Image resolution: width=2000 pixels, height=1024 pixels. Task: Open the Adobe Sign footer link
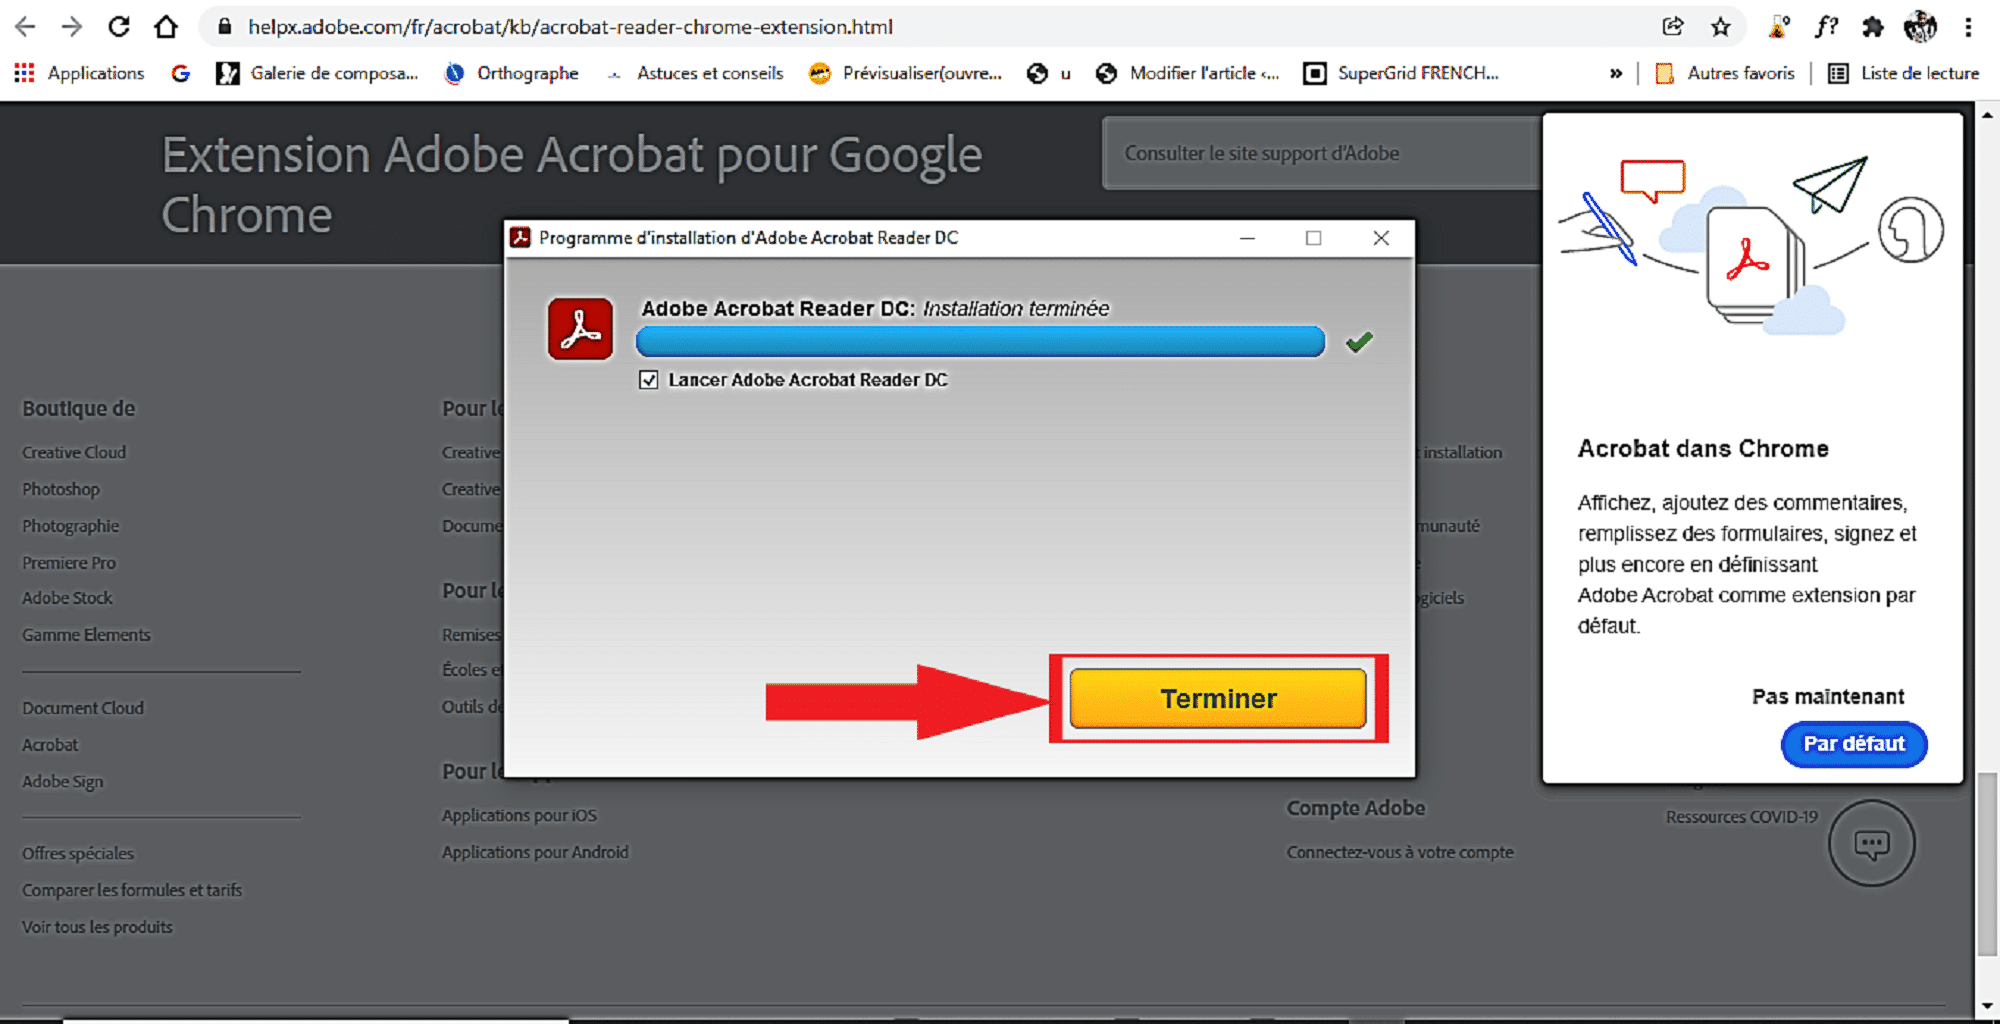coord(63,781)
